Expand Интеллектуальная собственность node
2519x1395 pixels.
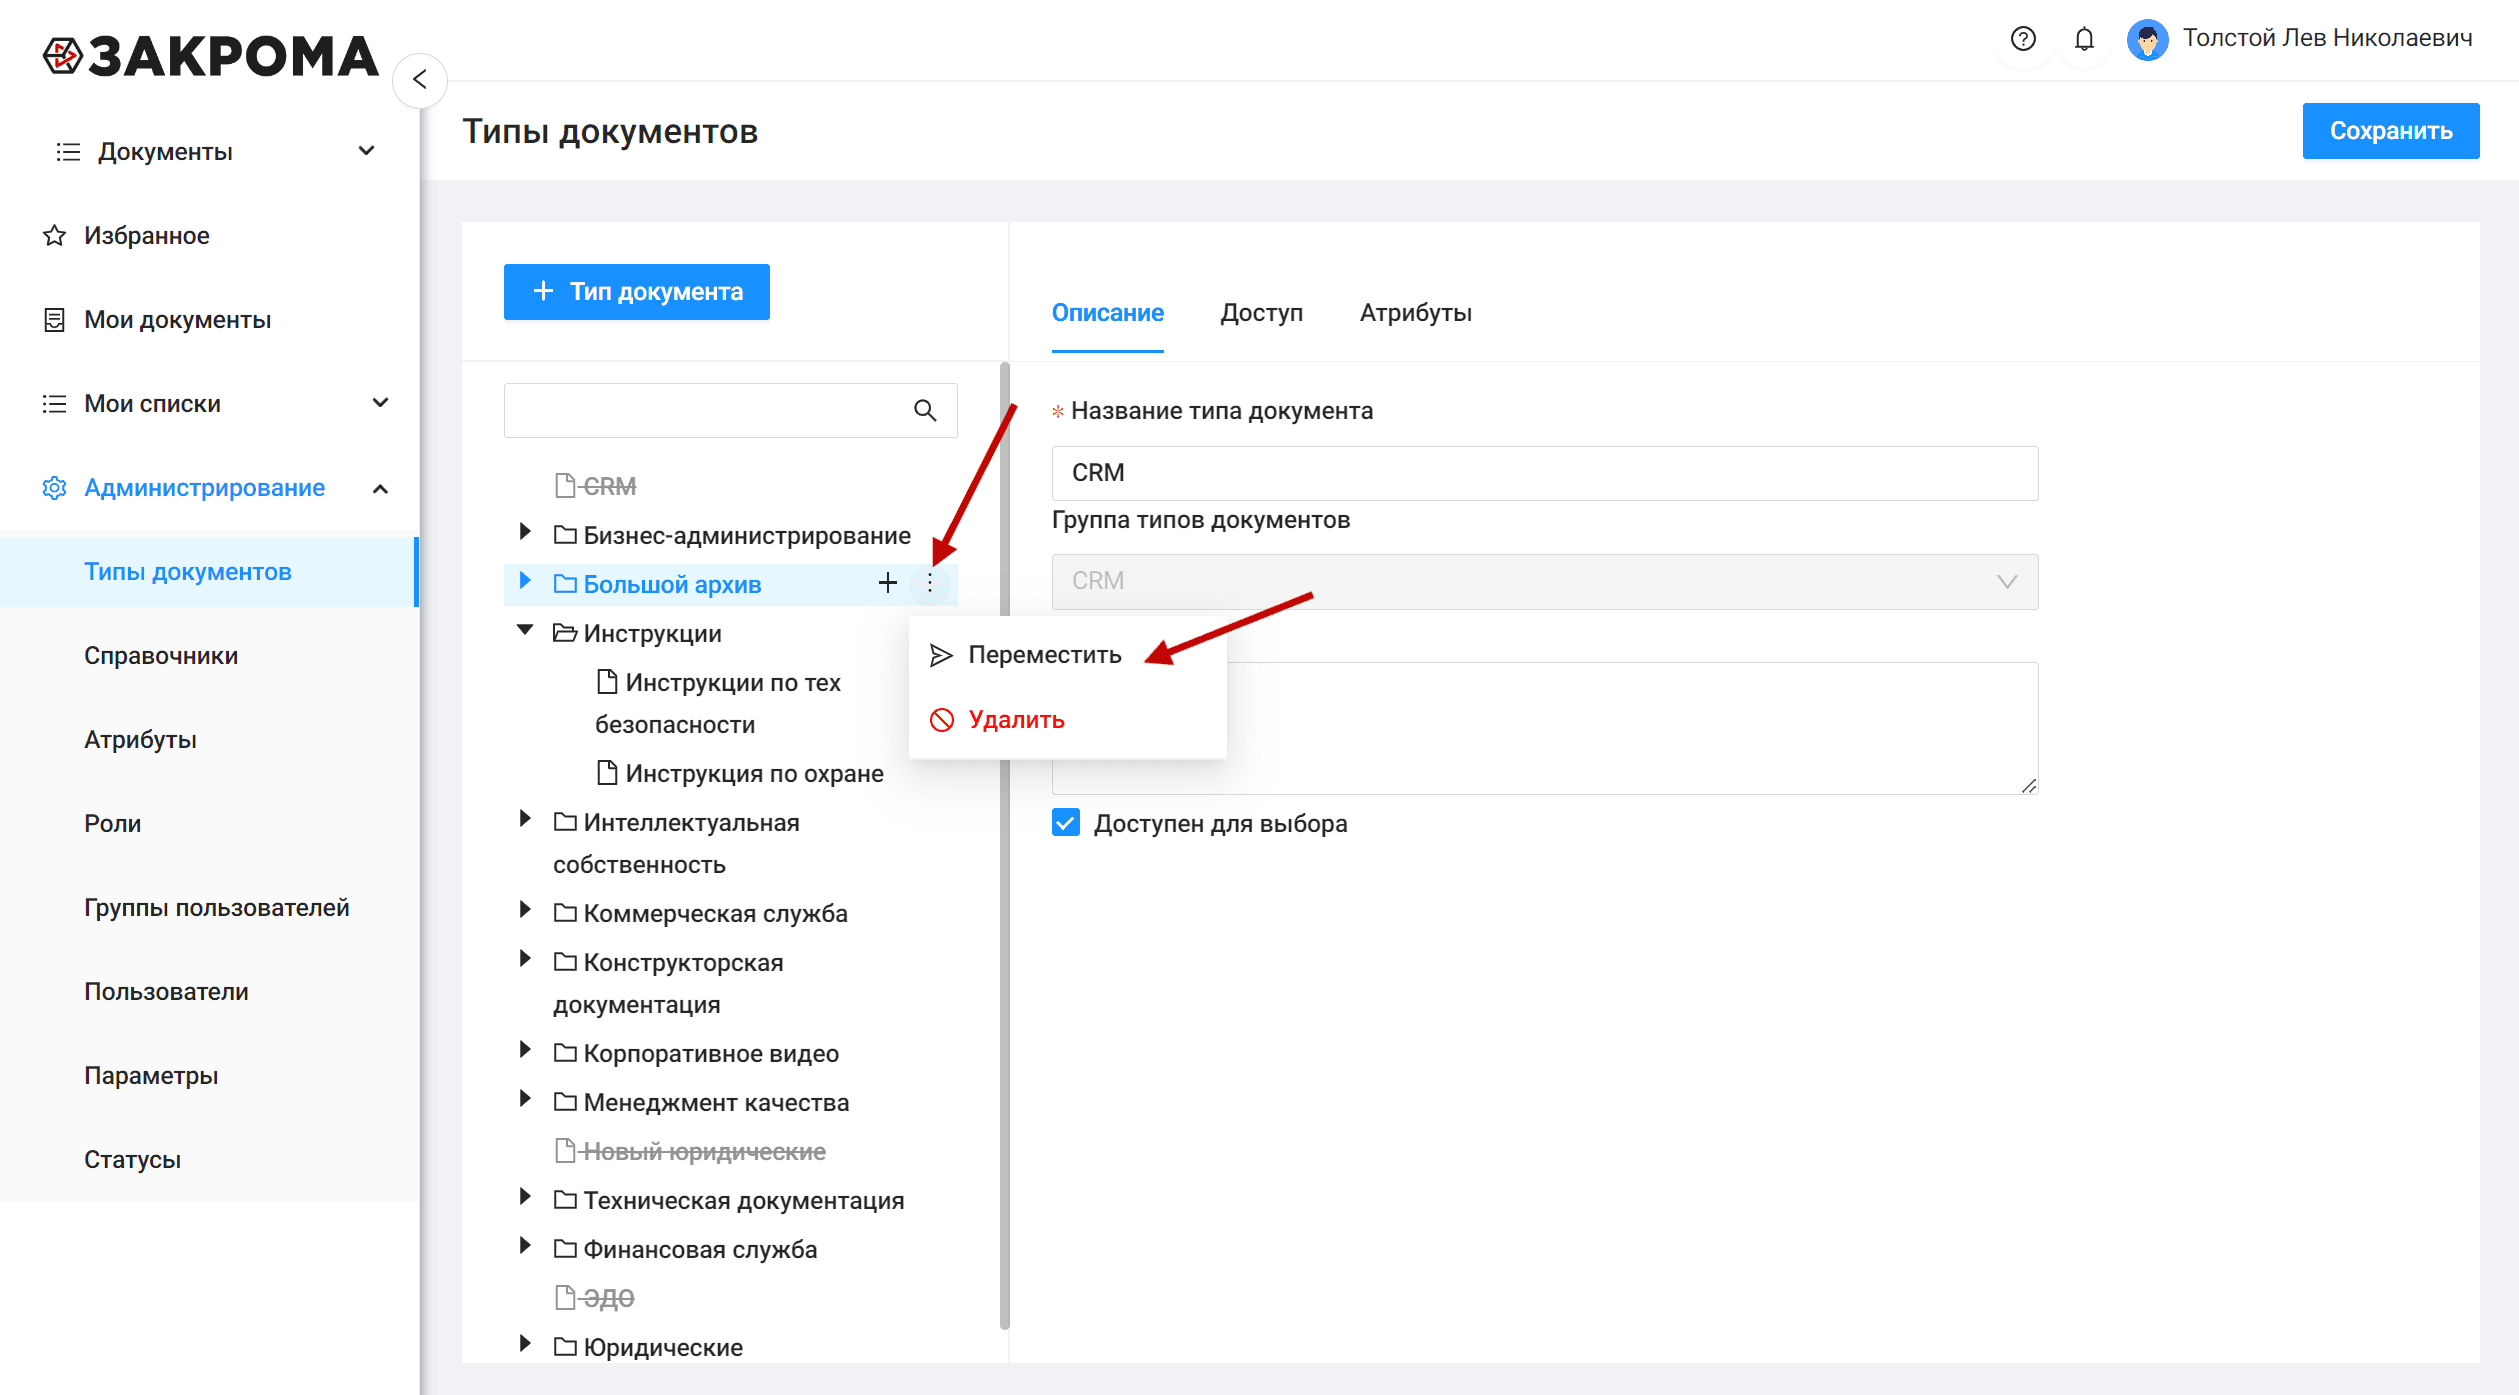pyautogui.click(x=524, y=819)
